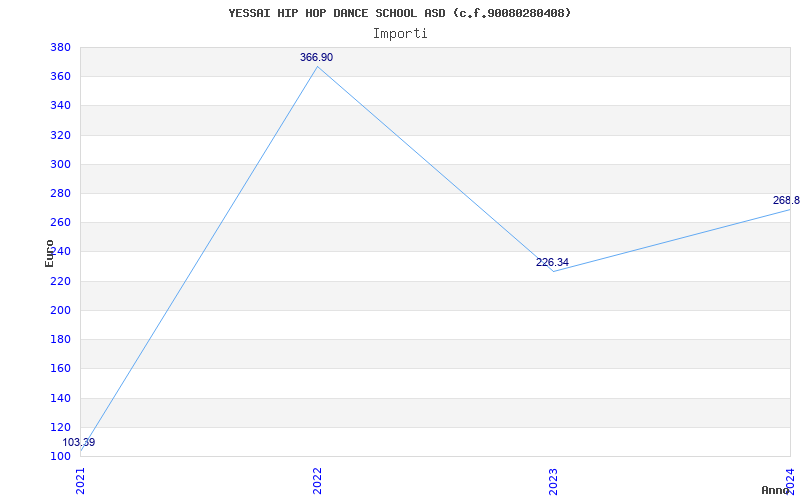This screenshot has height=500, width=800.
Task: Click the Euro y-axis title
Action: (49, 253)
